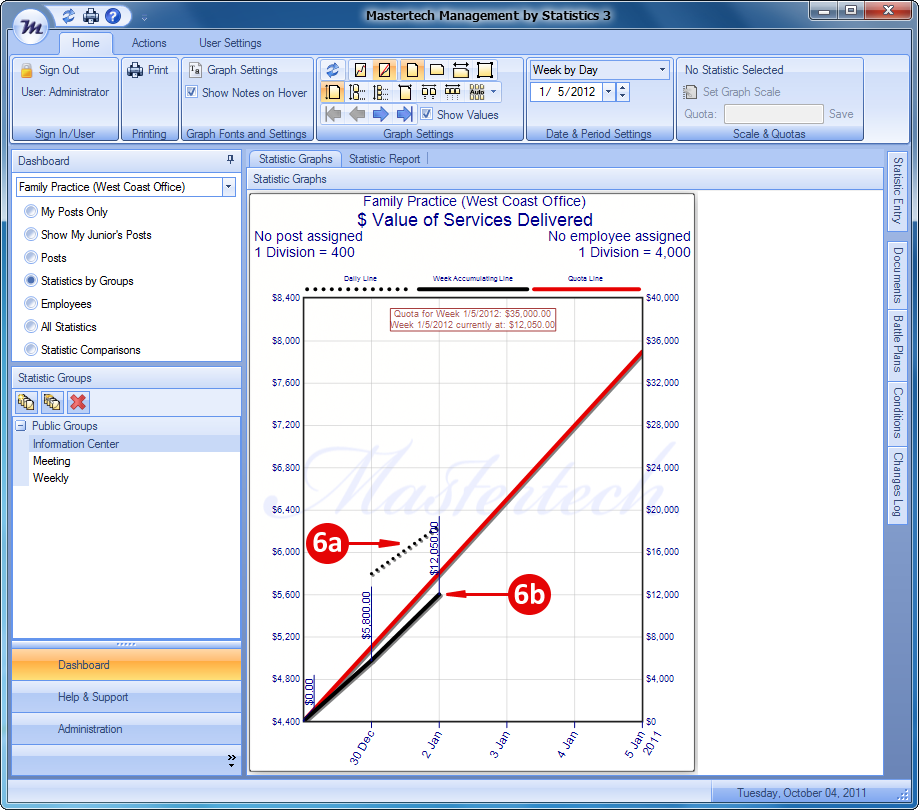The height and width of the screenshot is (810, 919).
Task: Click the Print button
Action: (148, 70)
